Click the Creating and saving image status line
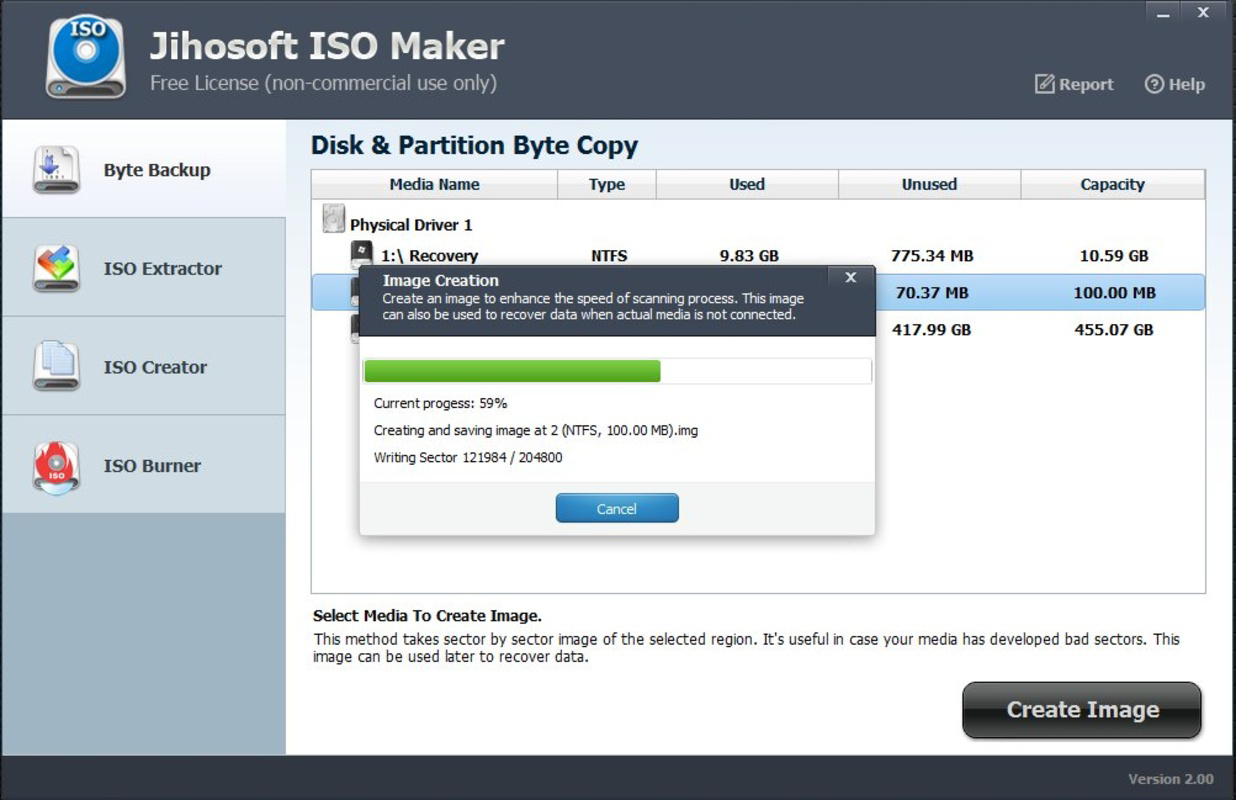The height and width of the screenshot is (800, 1236). (x=536, y=430)
